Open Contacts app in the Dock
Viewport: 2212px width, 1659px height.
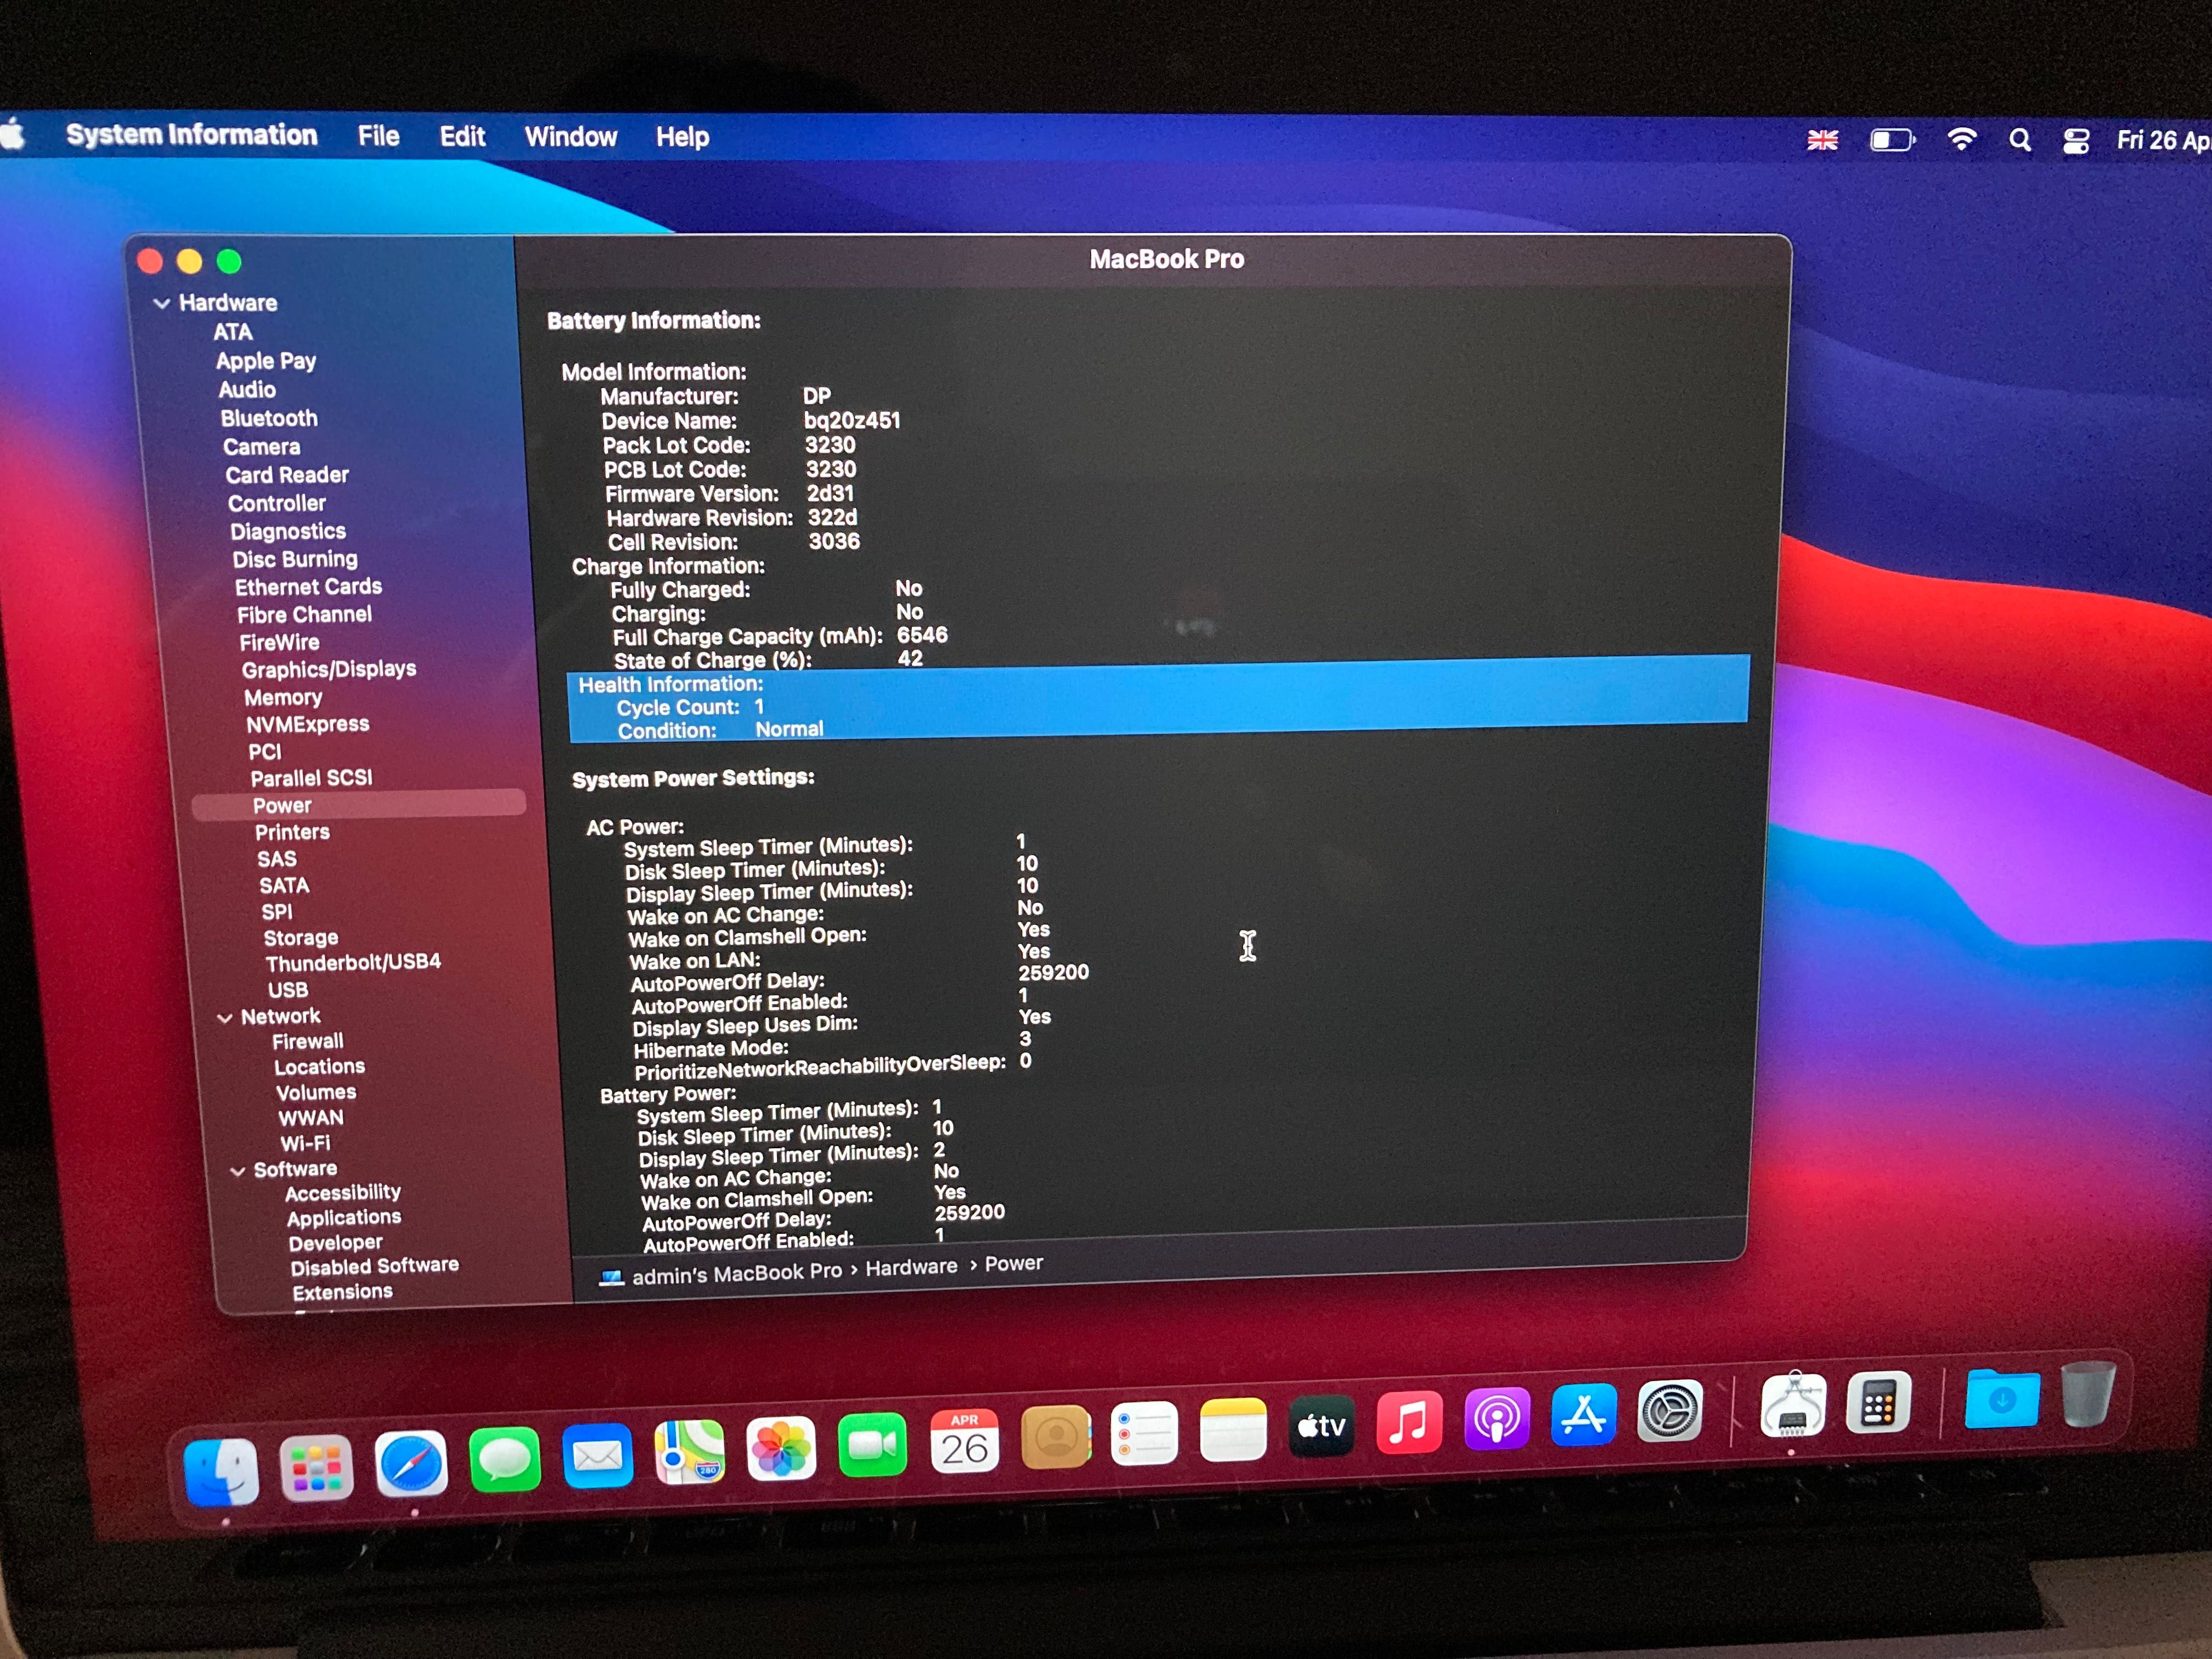click(x=1055, y=1437)
